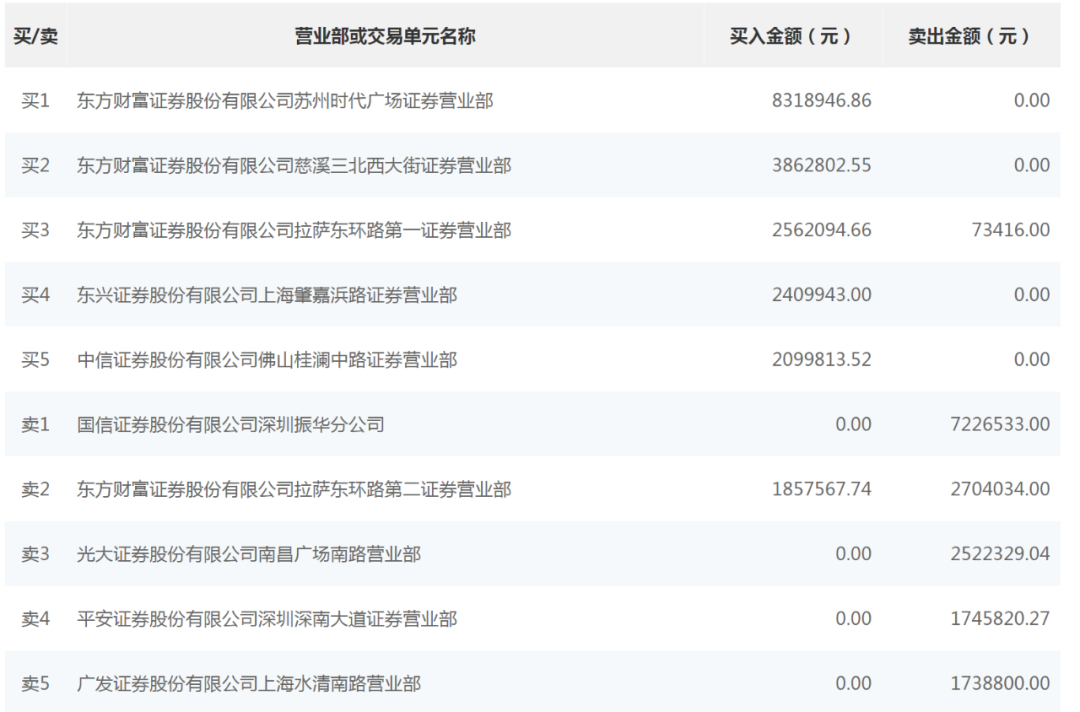
Task: Select the 买3 row label
Action: point(35,230)
